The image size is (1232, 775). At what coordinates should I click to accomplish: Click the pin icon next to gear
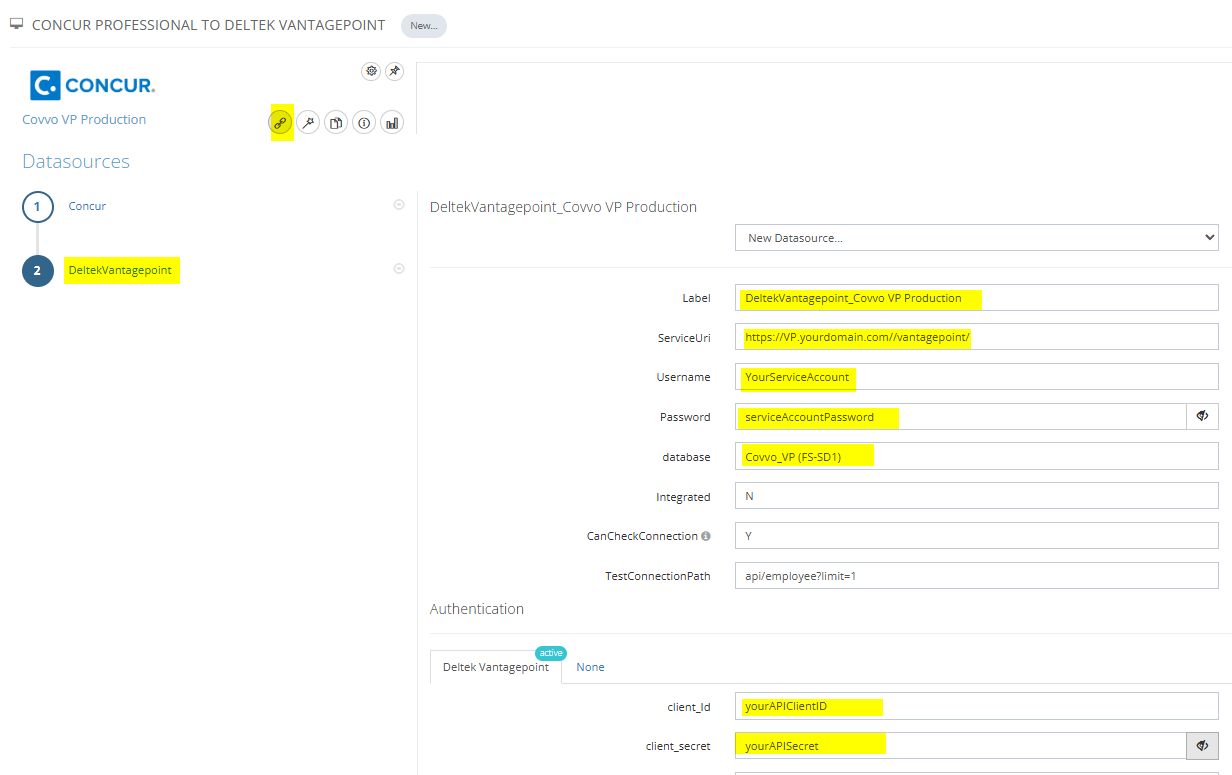[x=394, y=71]
